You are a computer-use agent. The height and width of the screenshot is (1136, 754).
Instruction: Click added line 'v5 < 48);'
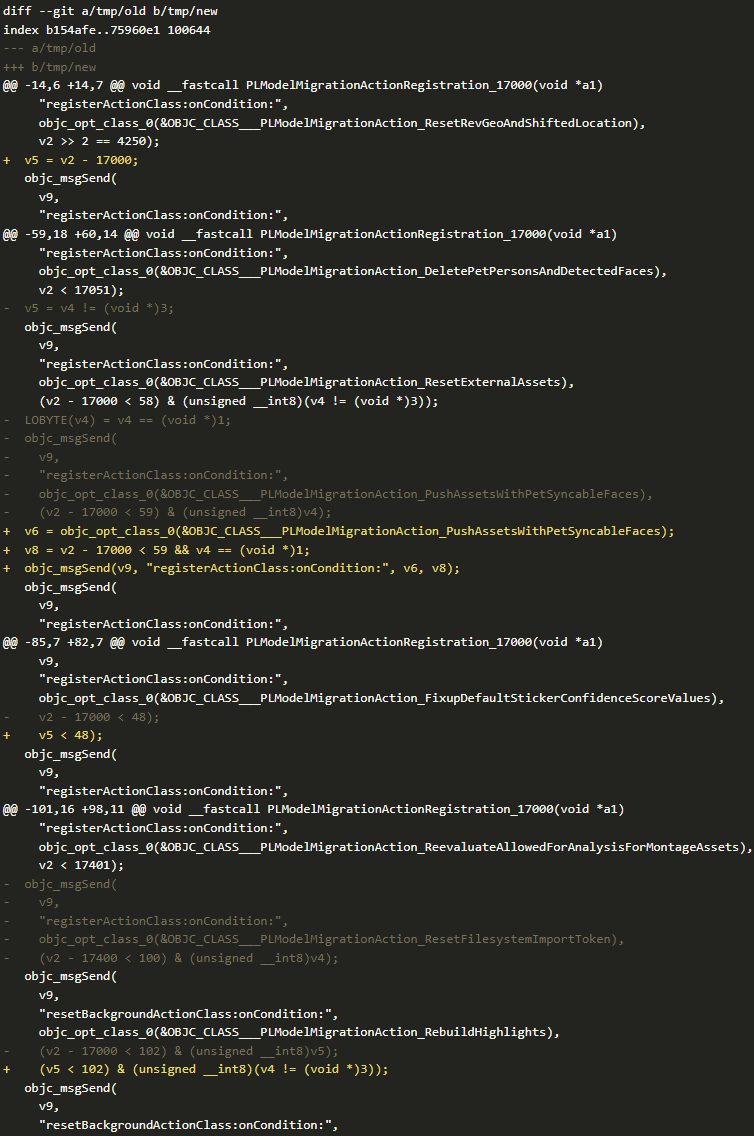(53, 735)
